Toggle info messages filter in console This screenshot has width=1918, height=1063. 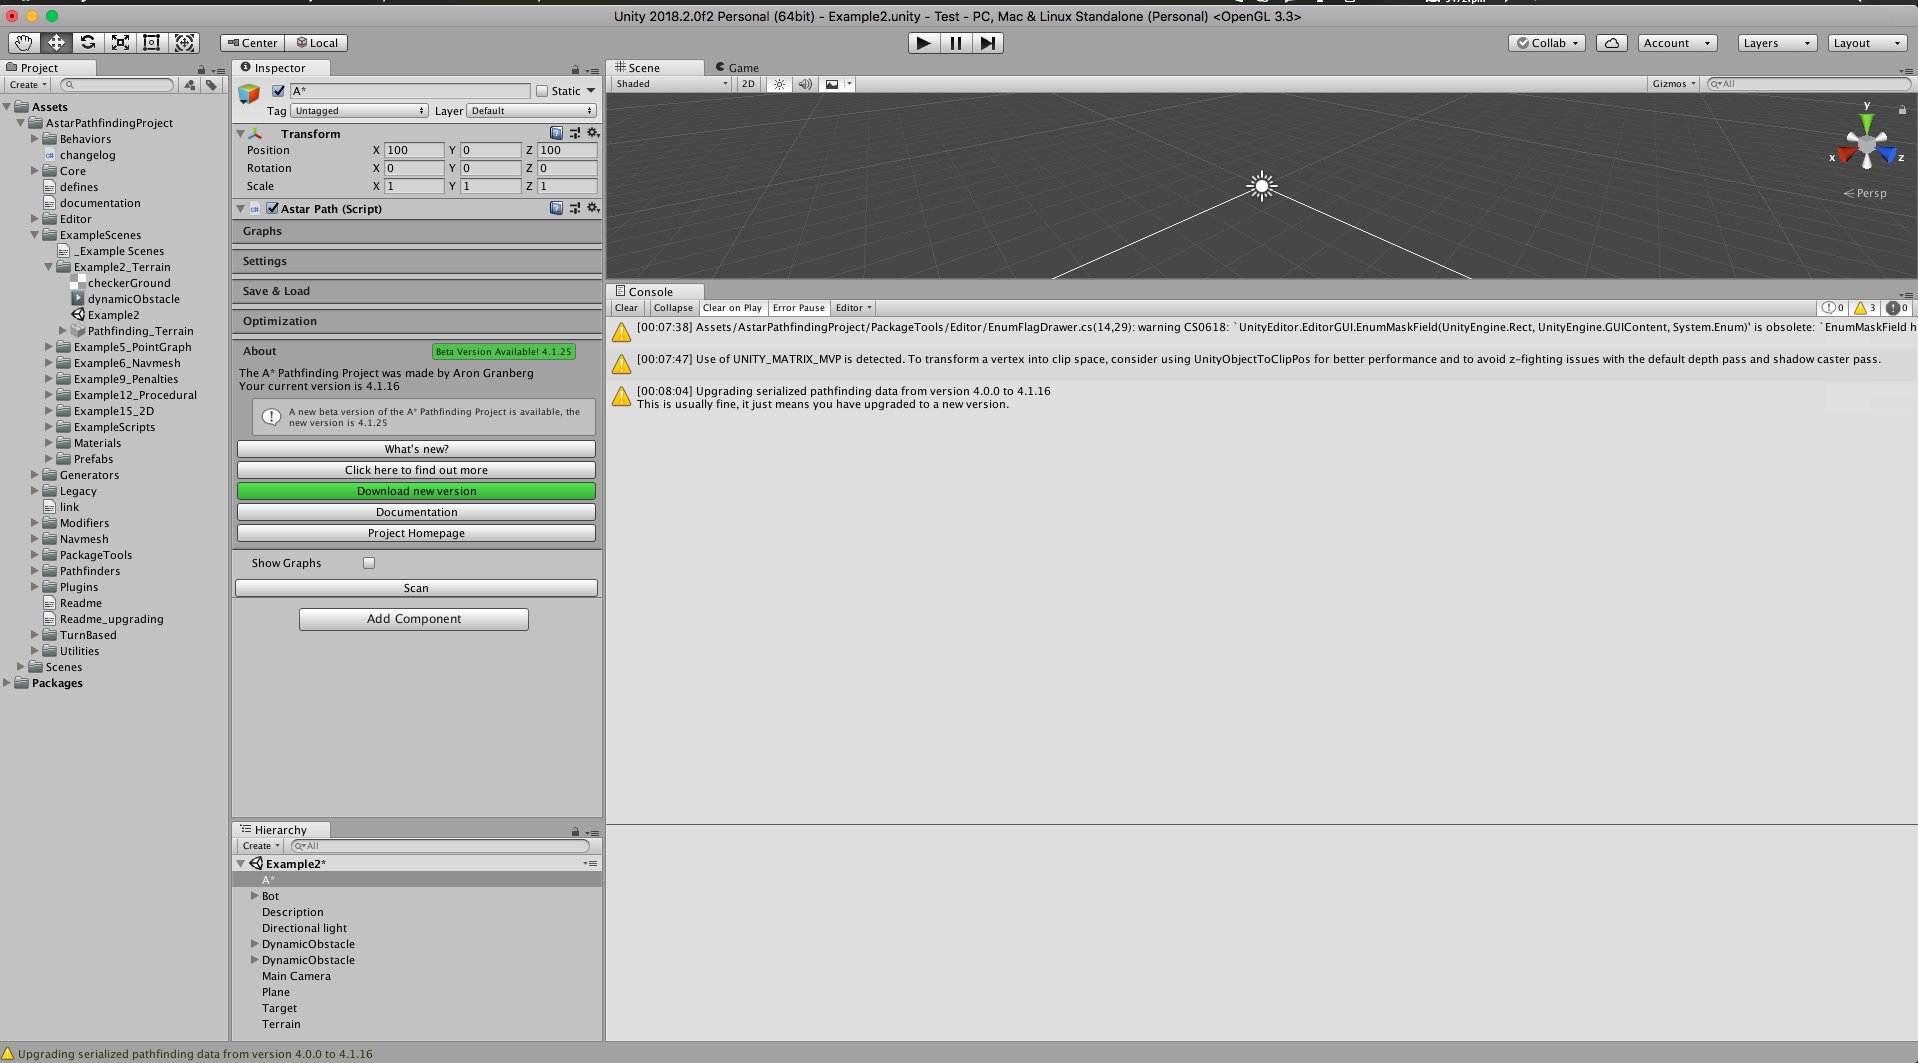coord(1833,308)
